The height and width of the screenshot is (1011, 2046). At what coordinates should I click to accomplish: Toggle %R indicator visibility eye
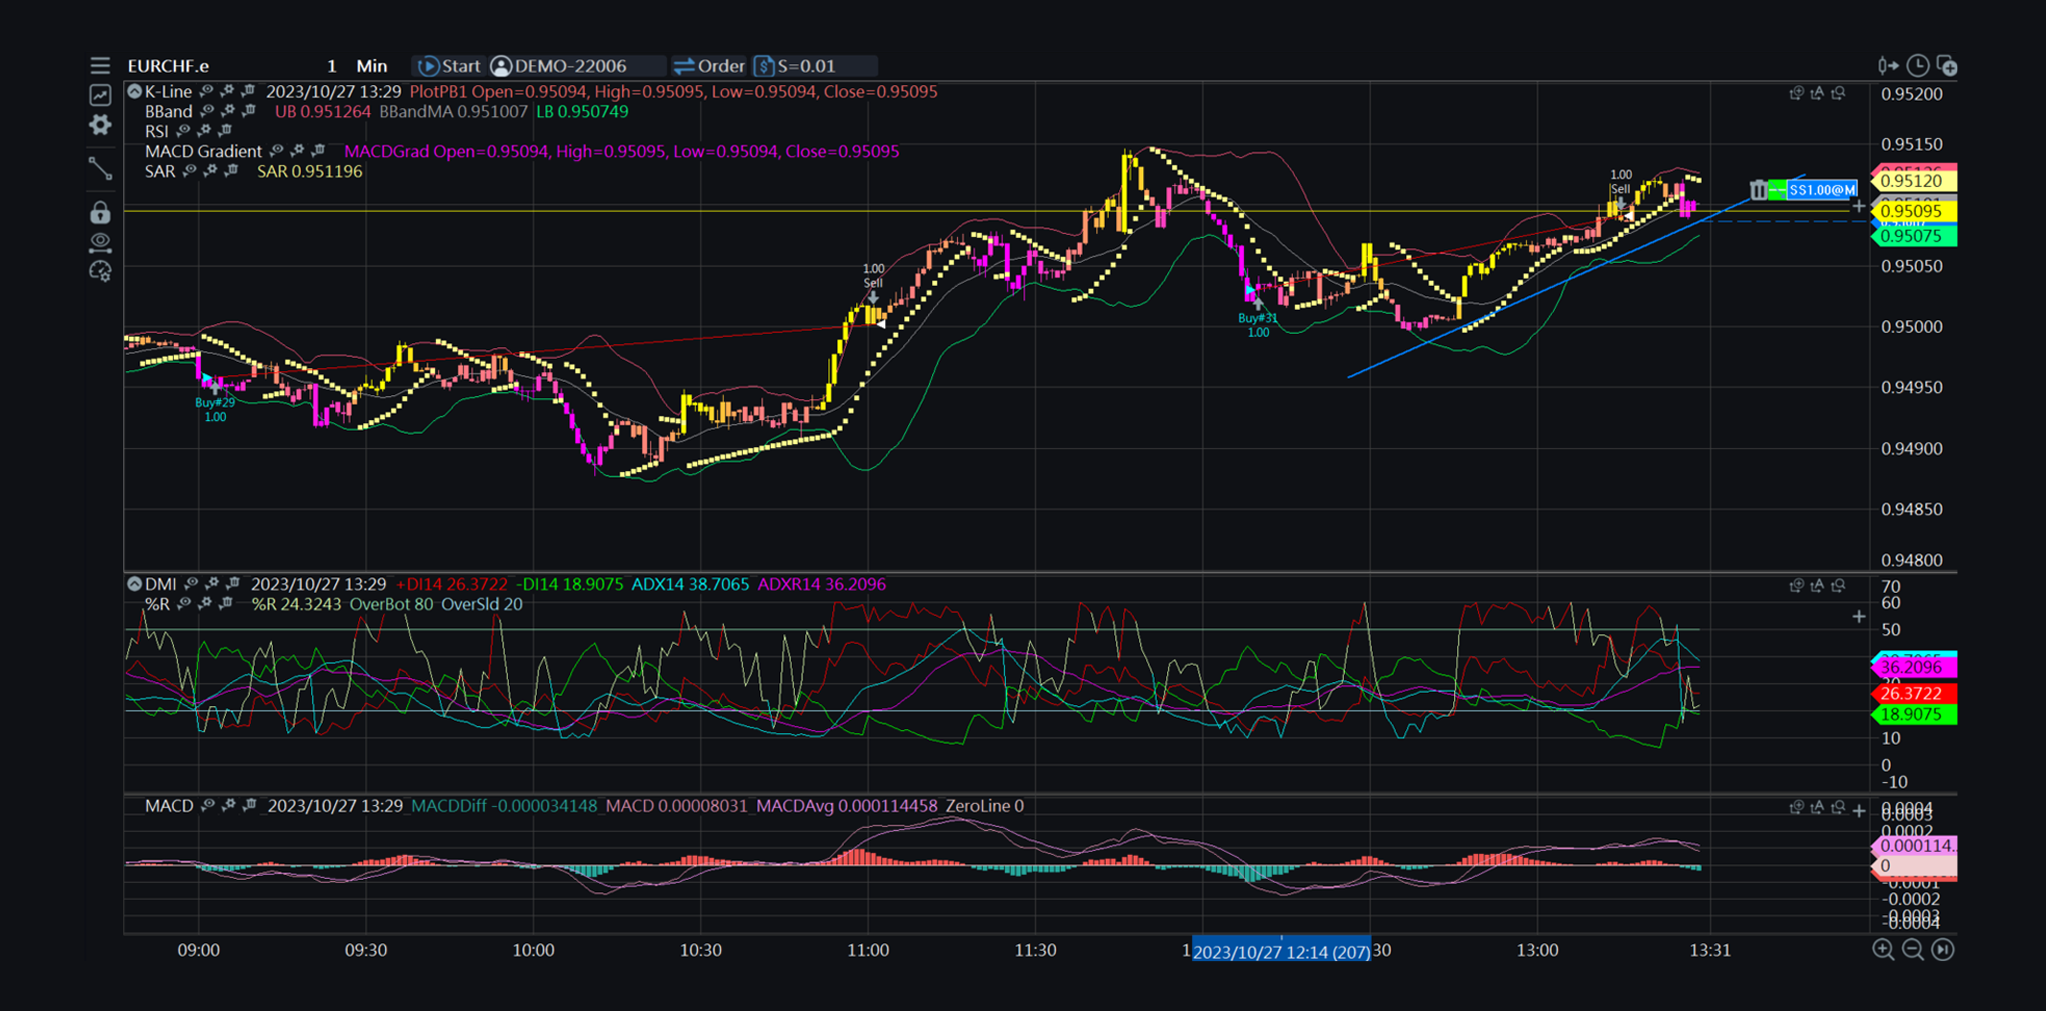tap(185, 605)
